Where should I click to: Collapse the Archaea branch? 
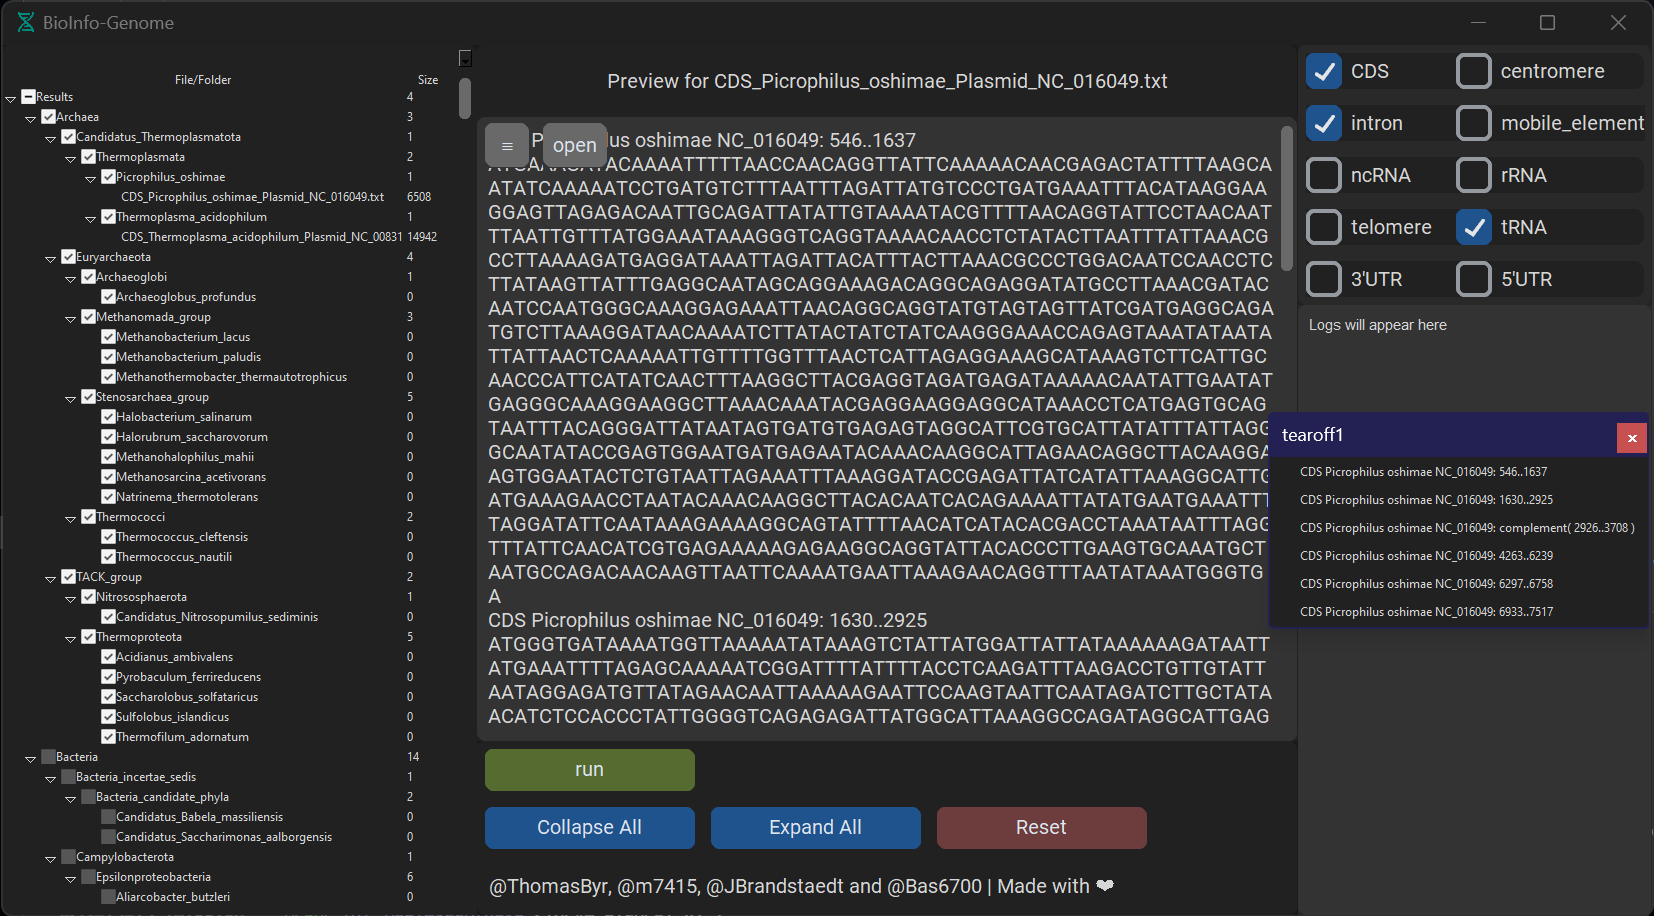31,118
